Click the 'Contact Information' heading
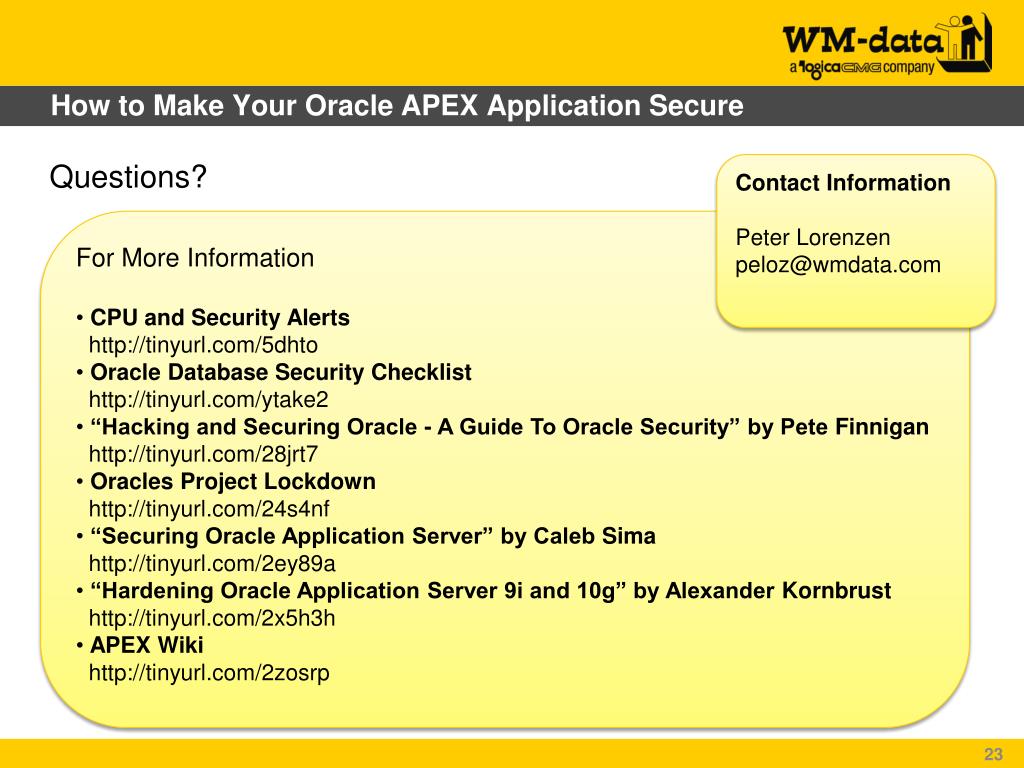This screenshot has width=1024, height=768. pos(842,183)
